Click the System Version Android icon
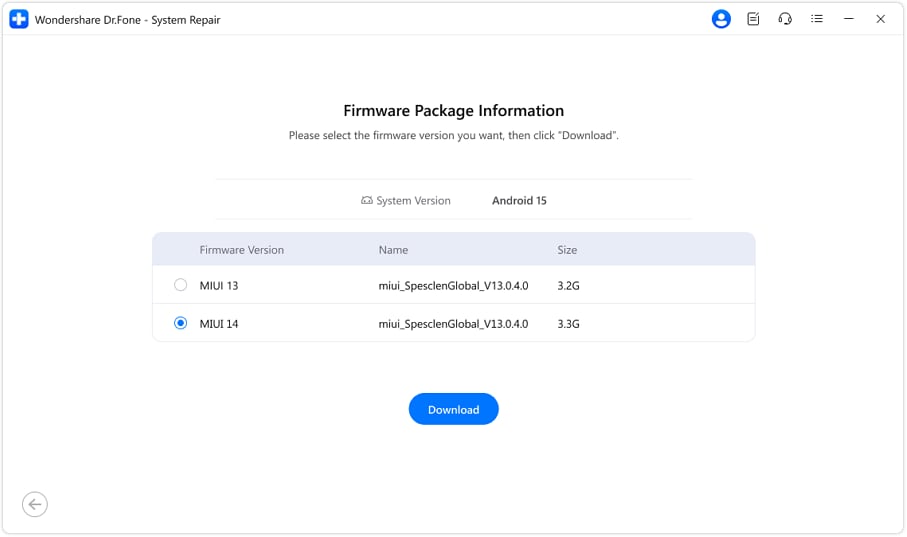907x537 pixels. coord(367,200)
